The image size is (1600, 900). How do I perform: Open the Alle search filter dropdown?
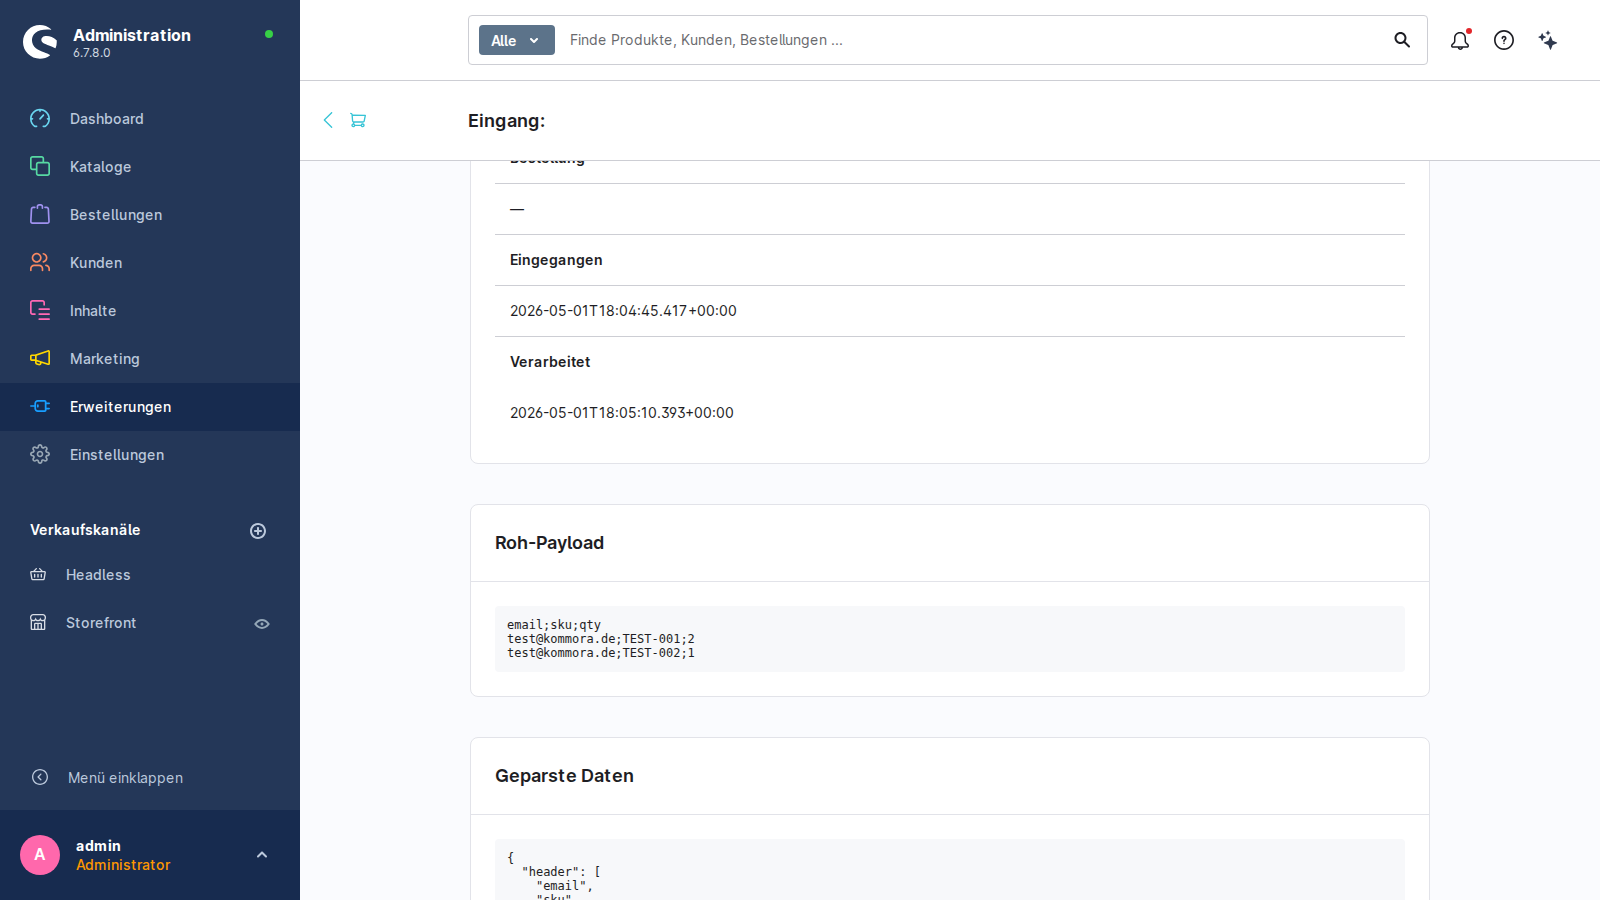(x=517, y=40)
